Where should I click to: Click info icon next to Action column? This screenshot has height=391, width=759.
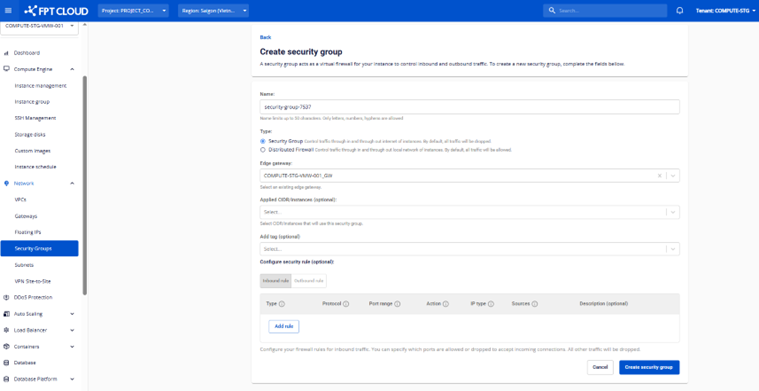[446, 304]
